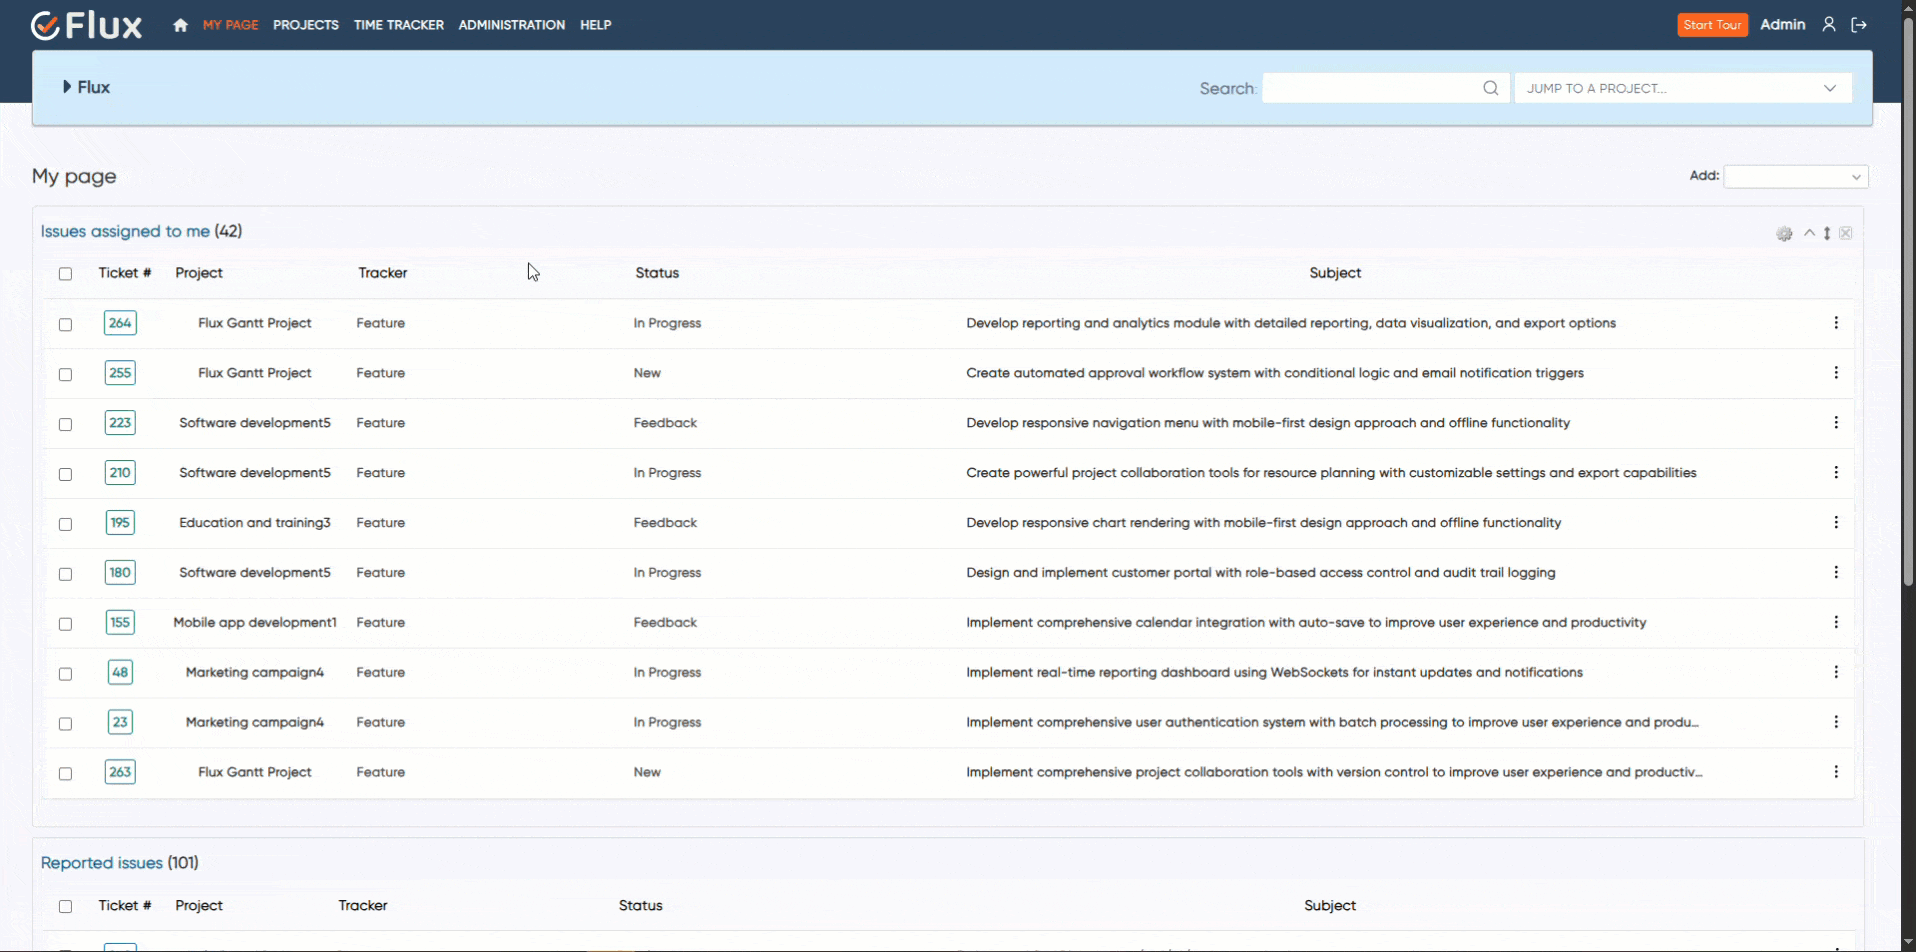Open the three-dot menu for ticket 264
This screenshot has width=1916, height=952.
(1837, 323)
